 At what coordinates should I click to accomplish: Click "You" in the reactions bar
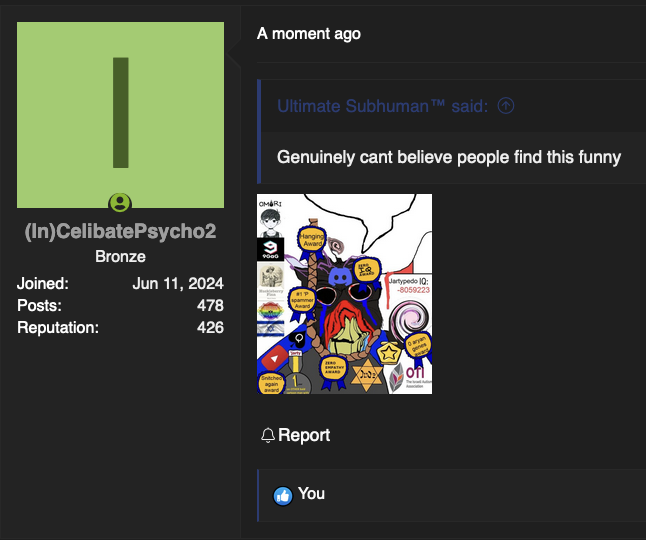(x=312, y=494)
